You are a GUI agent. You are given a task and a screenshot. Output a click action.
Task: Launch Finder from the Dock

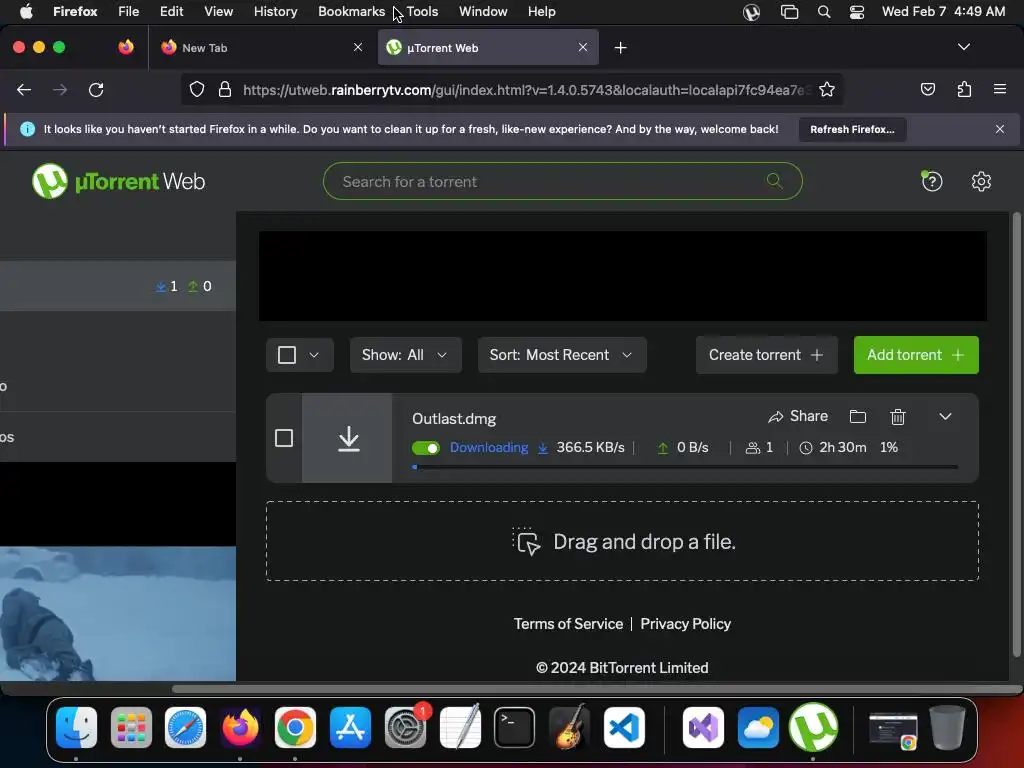click(x=76, y=727)
